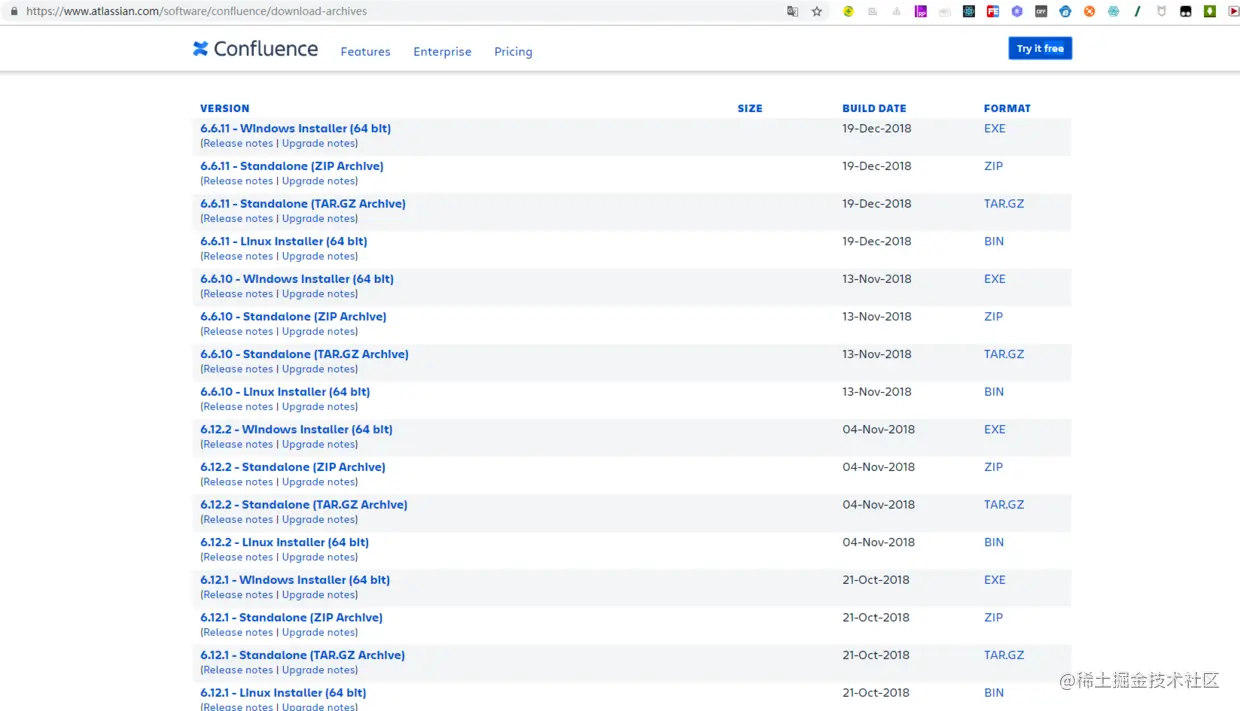Bookmark this page with the star icon
Viewport: 1240px width, 711px height.
coord(817,11)
